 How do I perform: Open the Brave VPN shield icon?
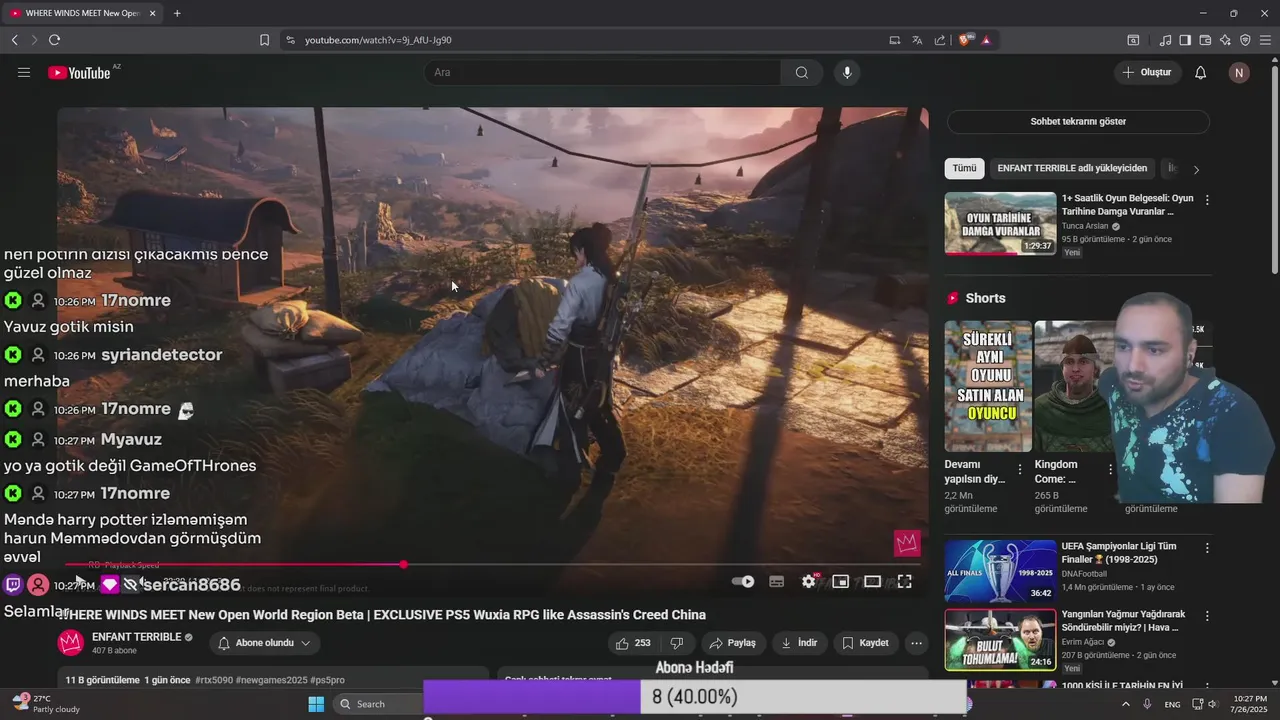pyautogui.click(x=1245, y=40)
